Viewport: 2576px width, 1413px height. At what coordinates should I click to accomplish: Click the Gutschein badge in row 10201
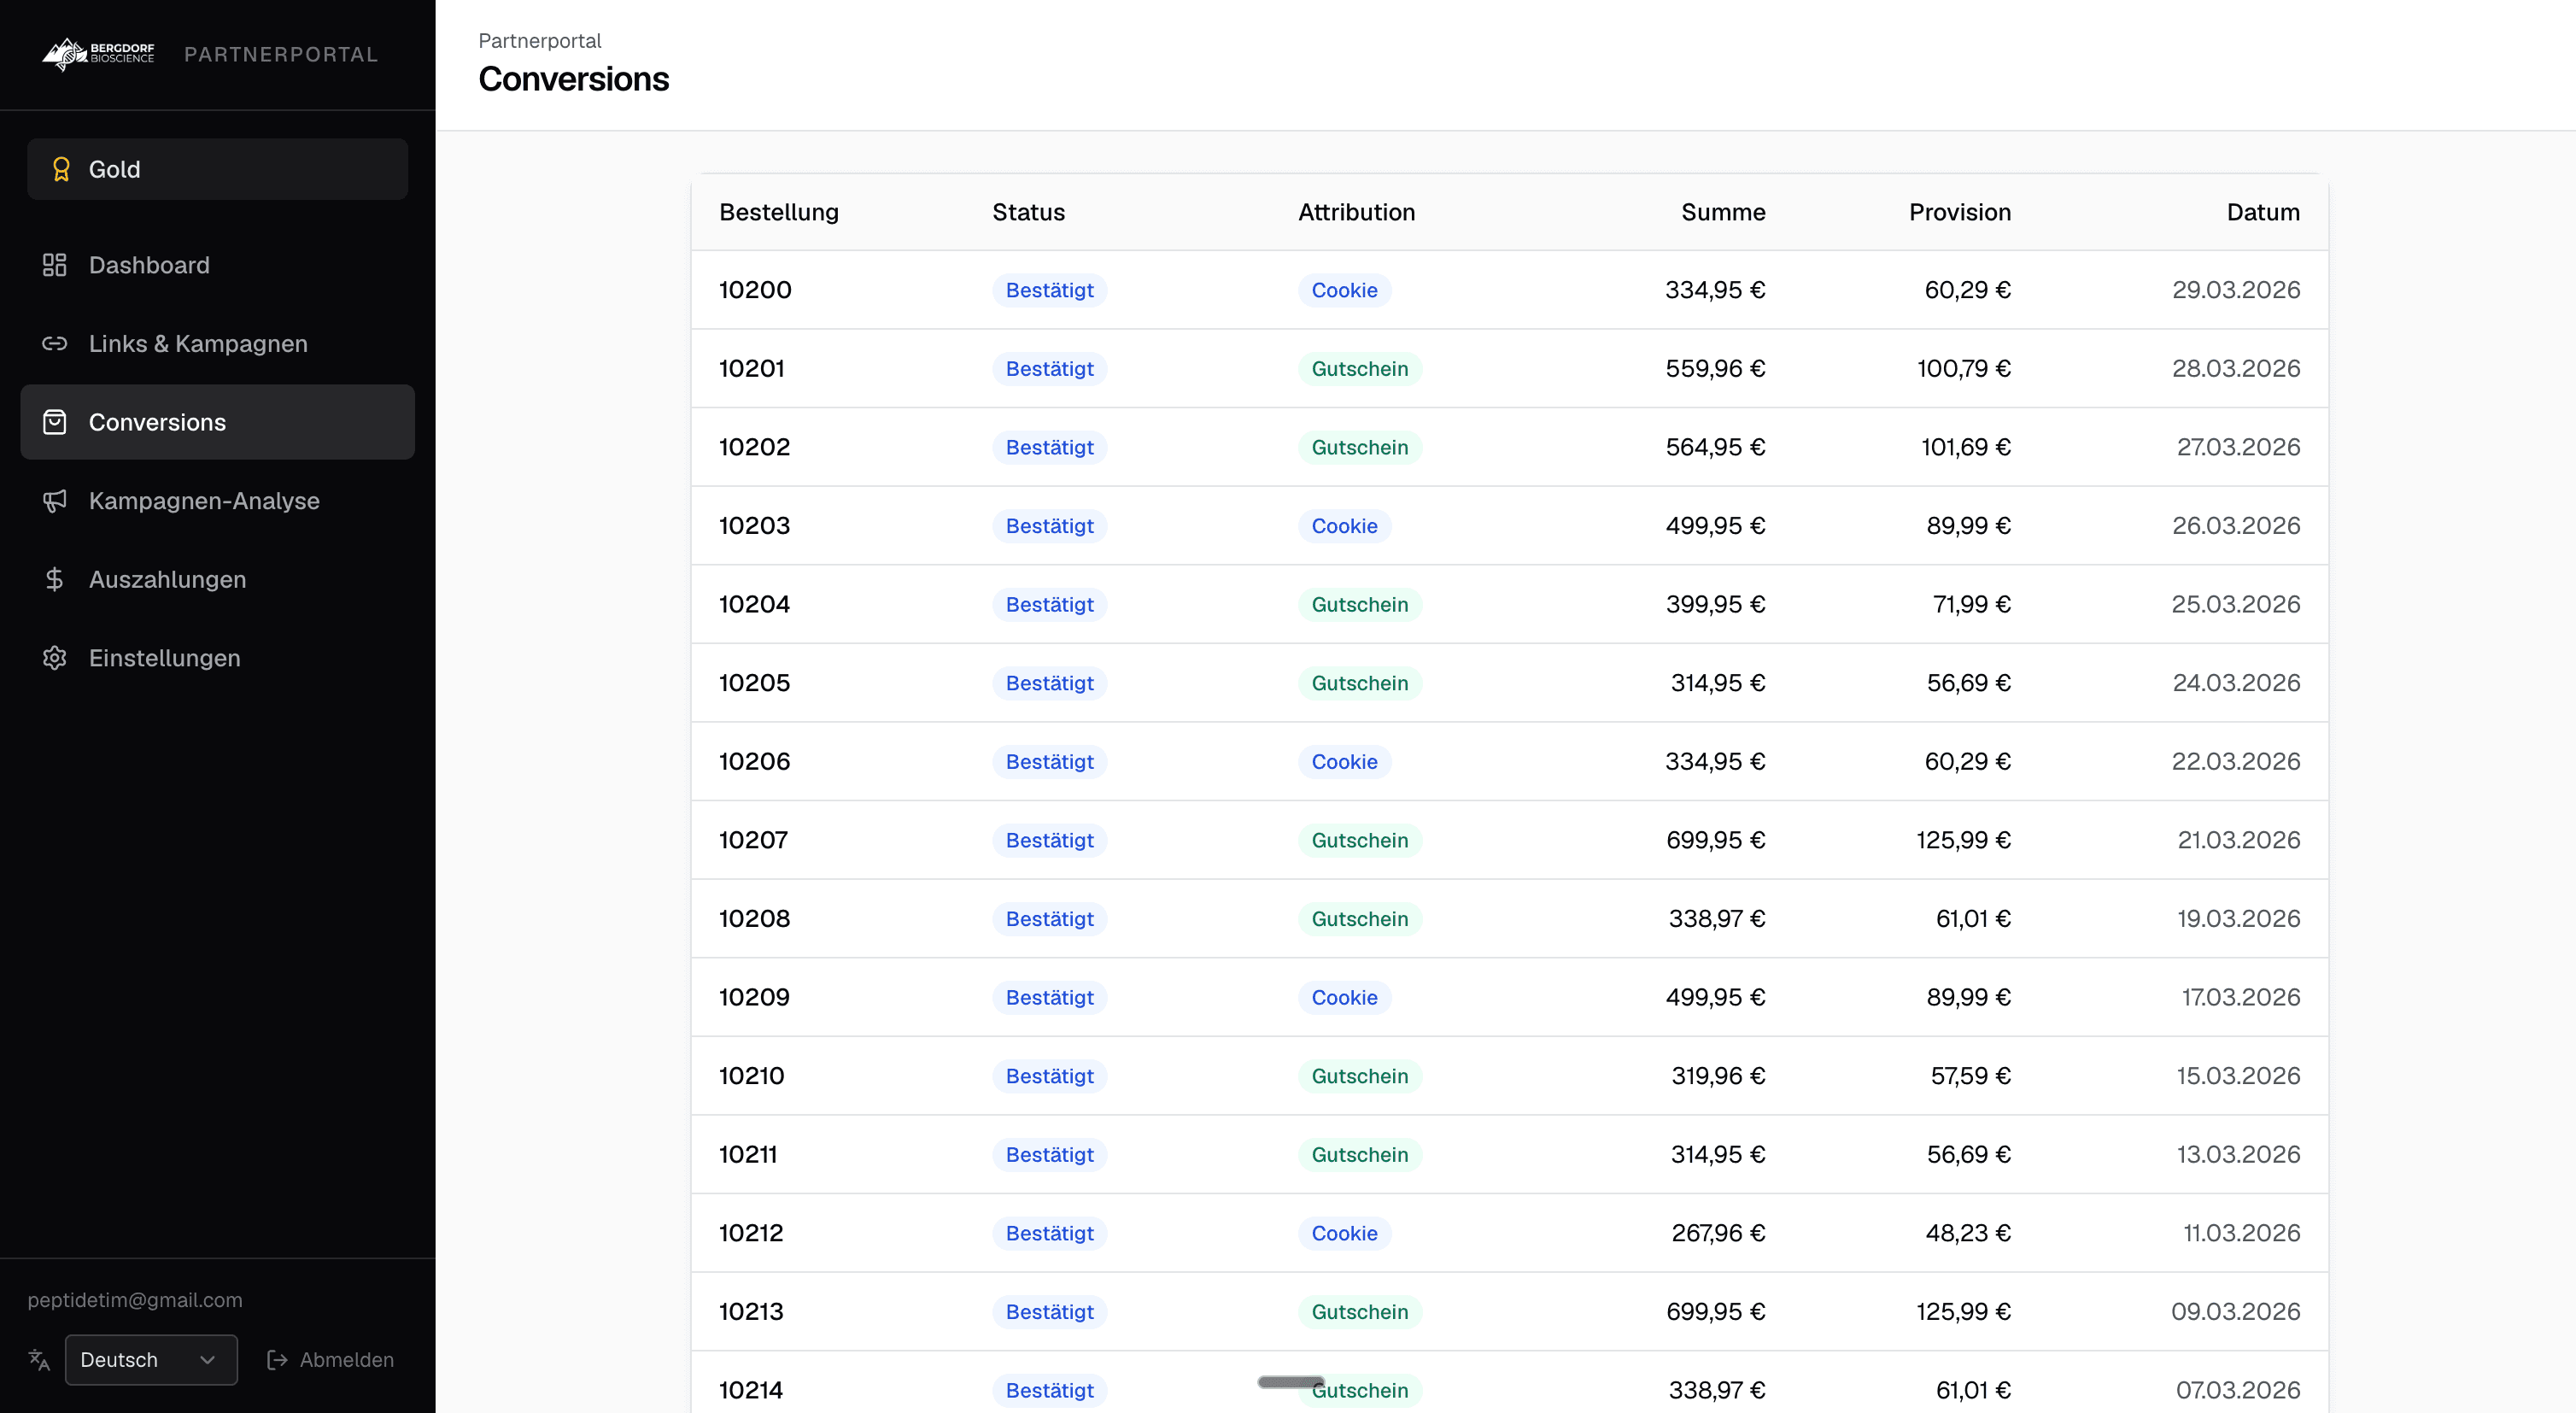[1359, 368]
